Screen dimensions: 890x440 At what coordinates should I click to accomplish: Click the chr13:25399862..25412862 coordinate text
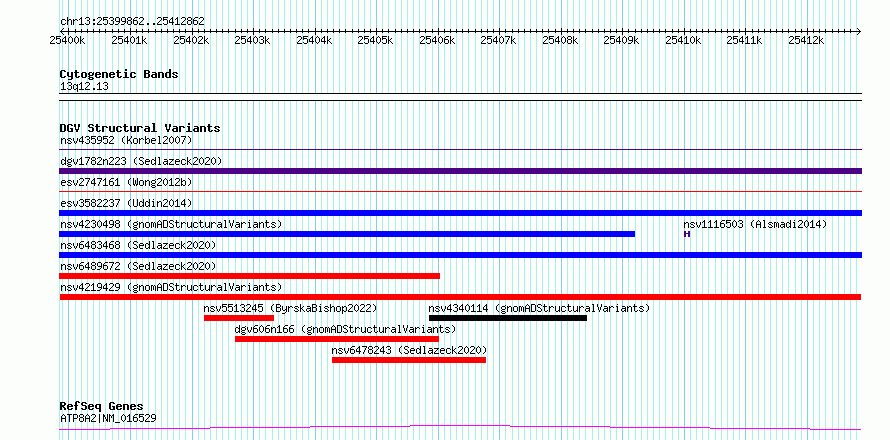tap(132, 21)
